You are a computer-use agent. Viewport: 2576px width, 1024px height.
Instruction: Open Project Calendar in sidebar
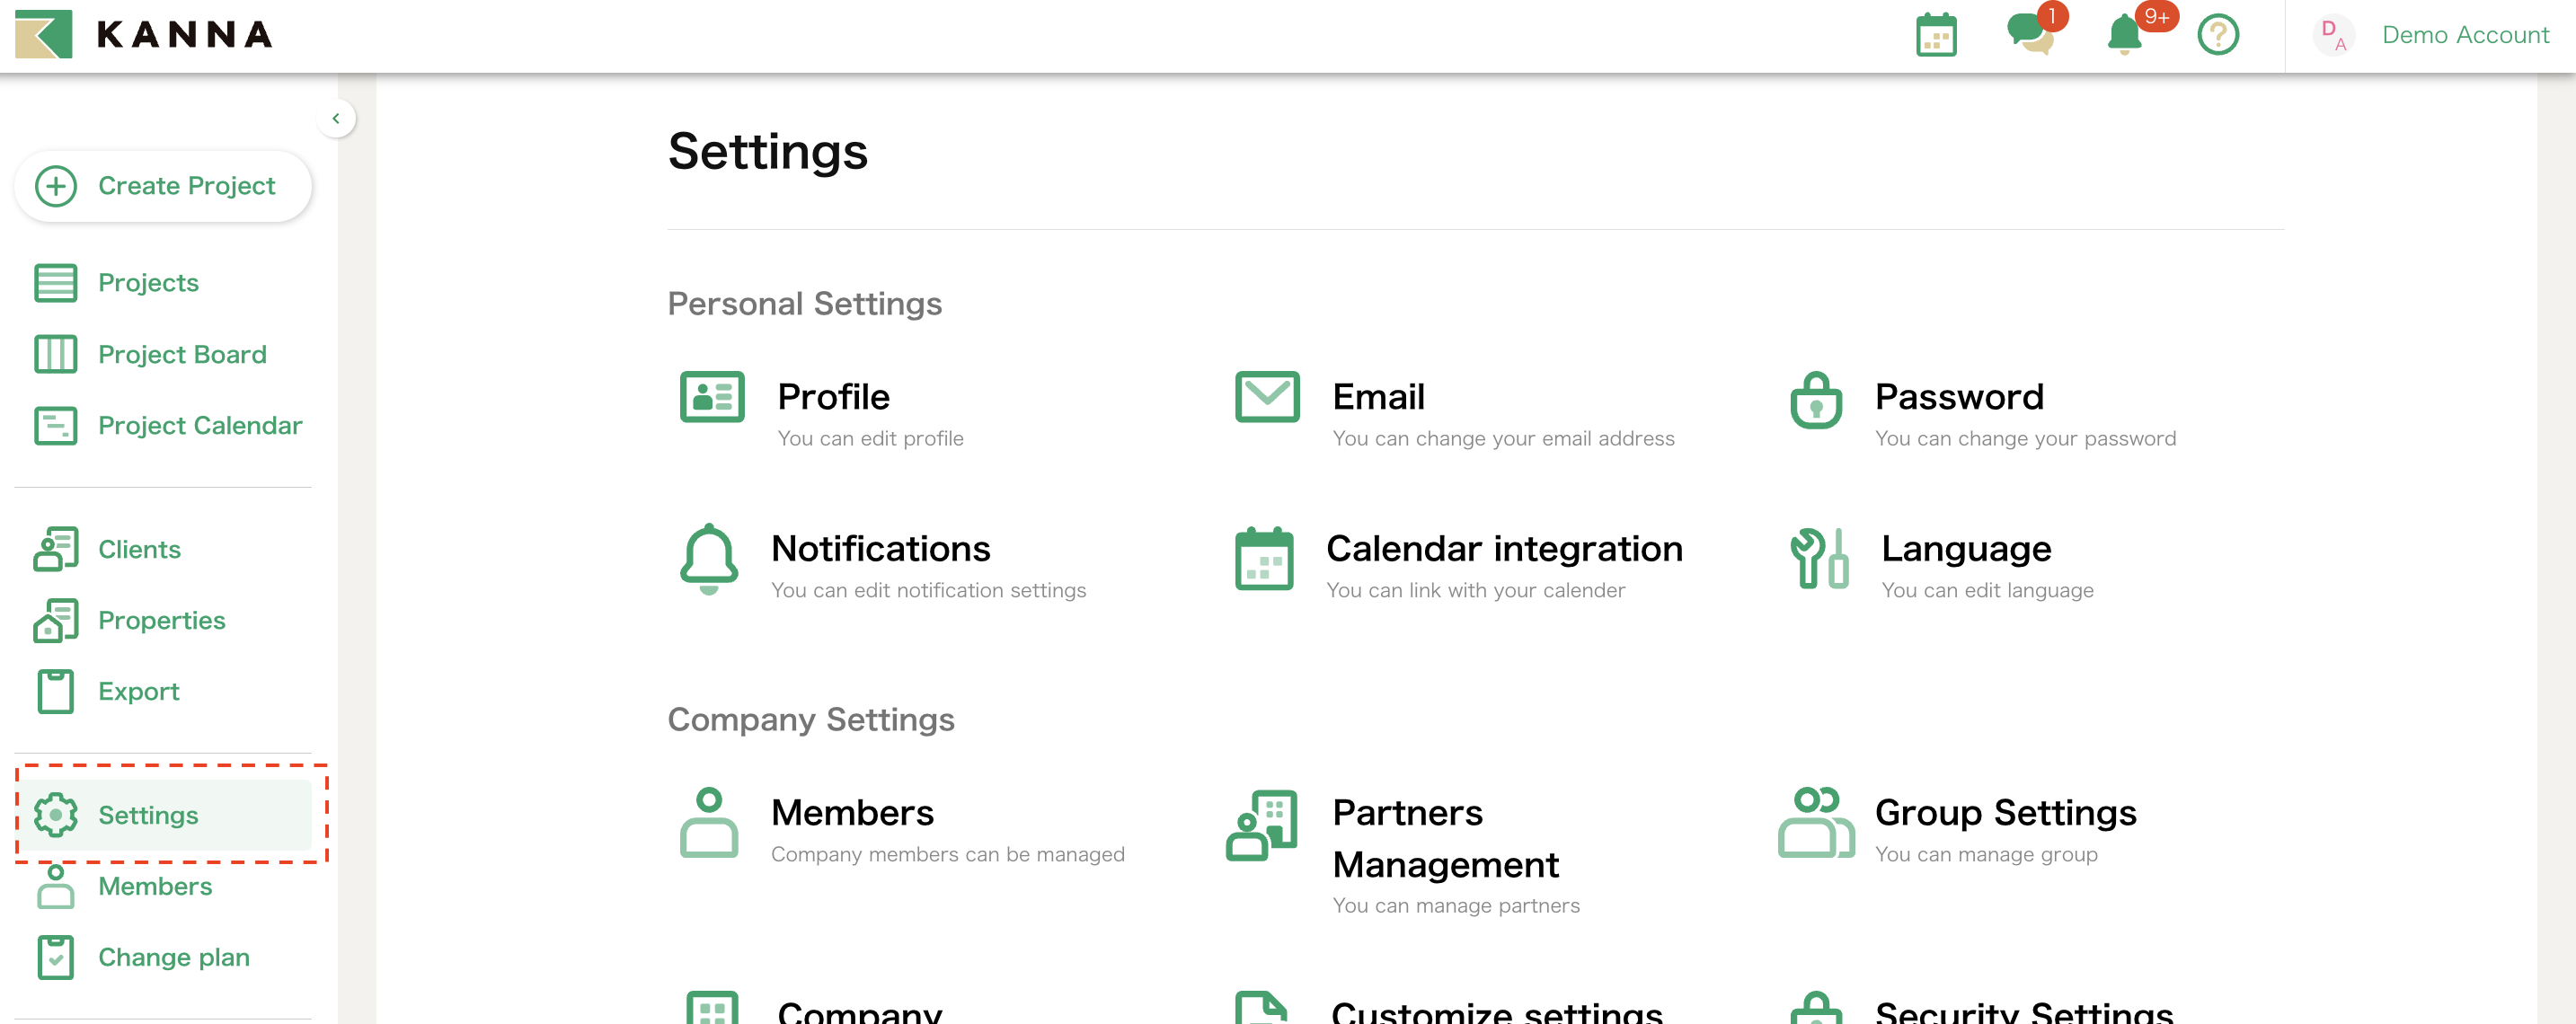pos(199,425)
